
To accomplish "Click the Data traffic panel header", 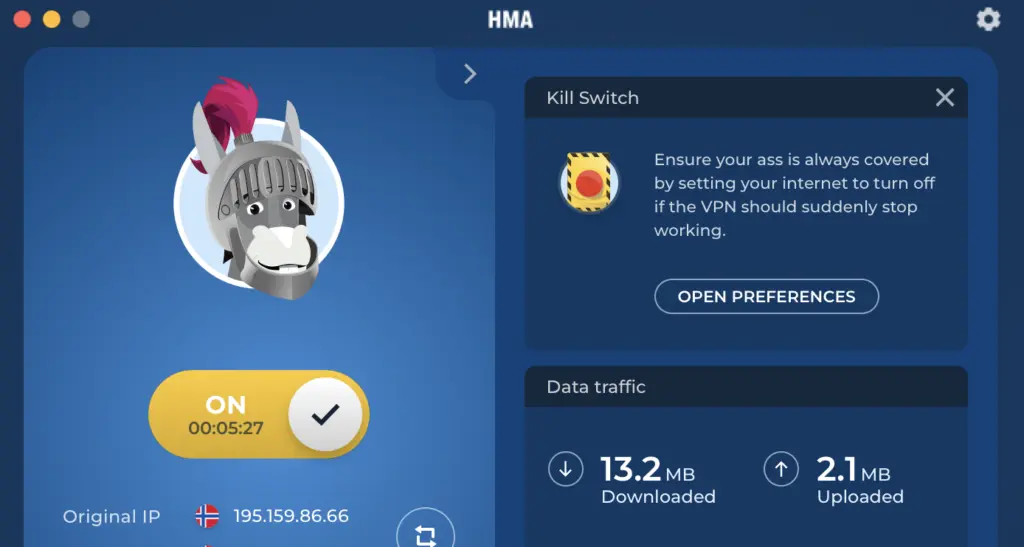I will (x=746, y=386).
